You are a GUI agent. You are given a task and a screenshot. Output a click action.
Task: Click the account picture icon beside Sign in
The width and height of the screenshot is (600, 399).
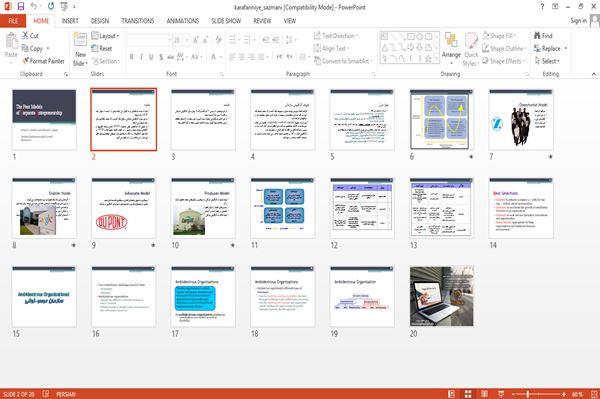tap(595, 20)
